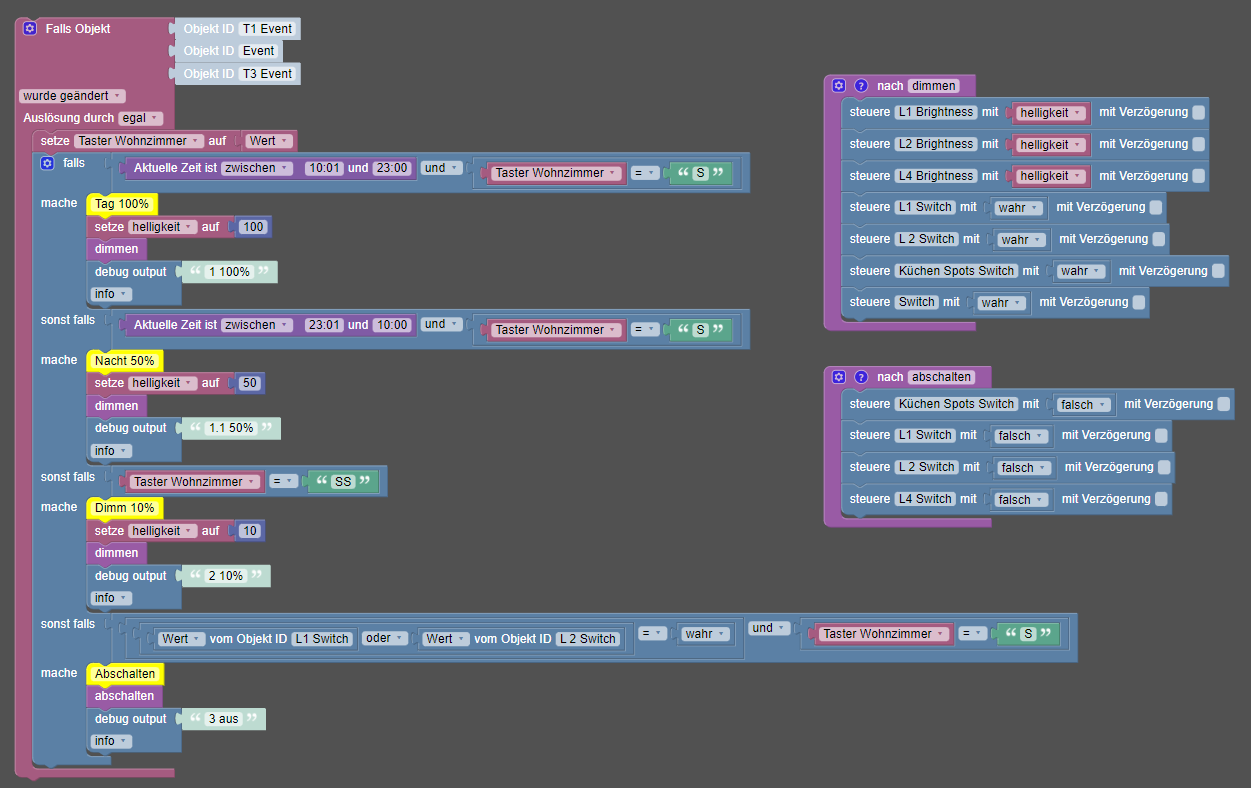Click gear icon on nach abschalten function
The height and width of the screenshot is (788, 1251).
click(839, 377)
